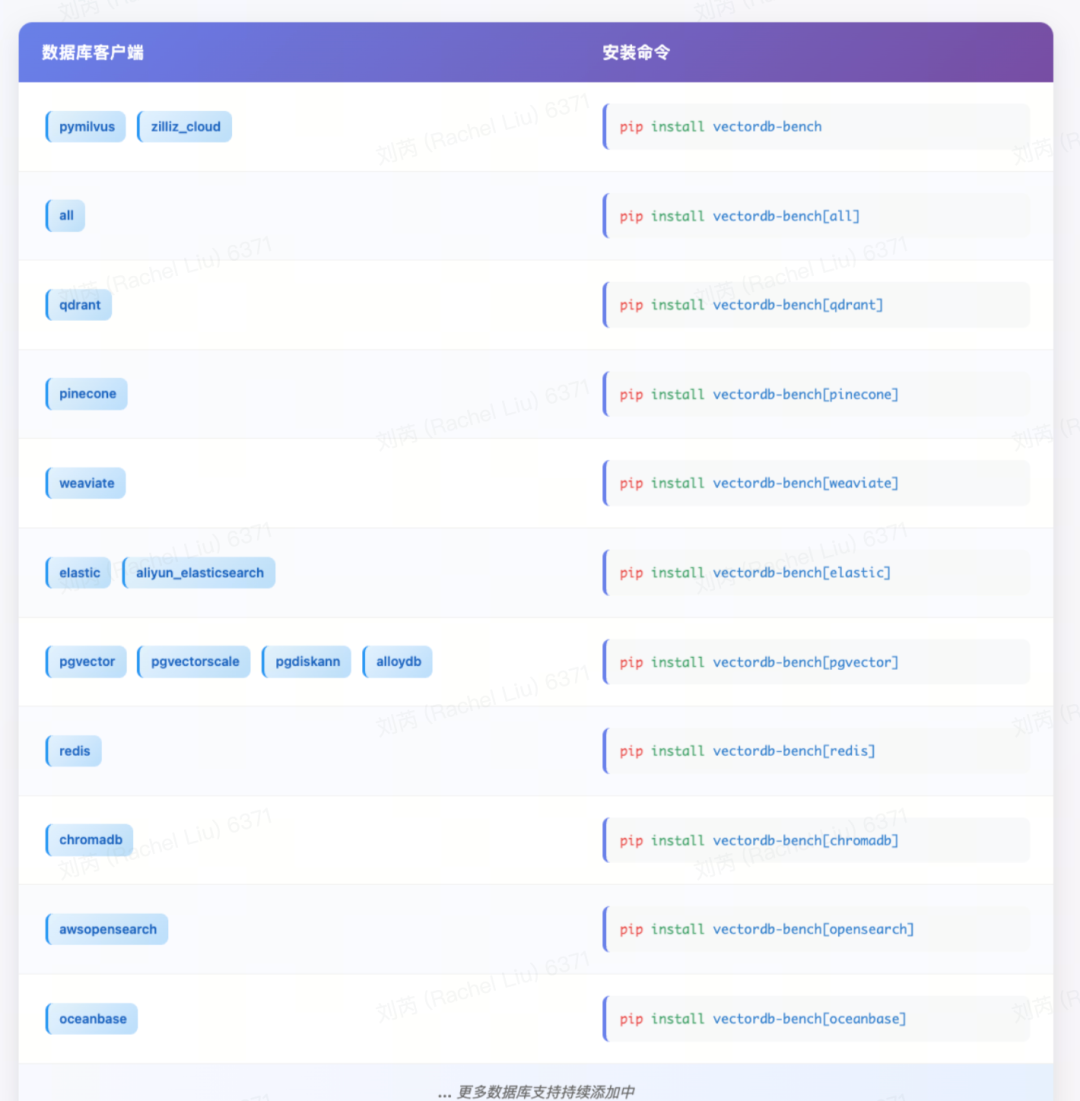Click the vectordb-bench[pinecone] install command
Screen dimensions: 1080x1101
816,394
